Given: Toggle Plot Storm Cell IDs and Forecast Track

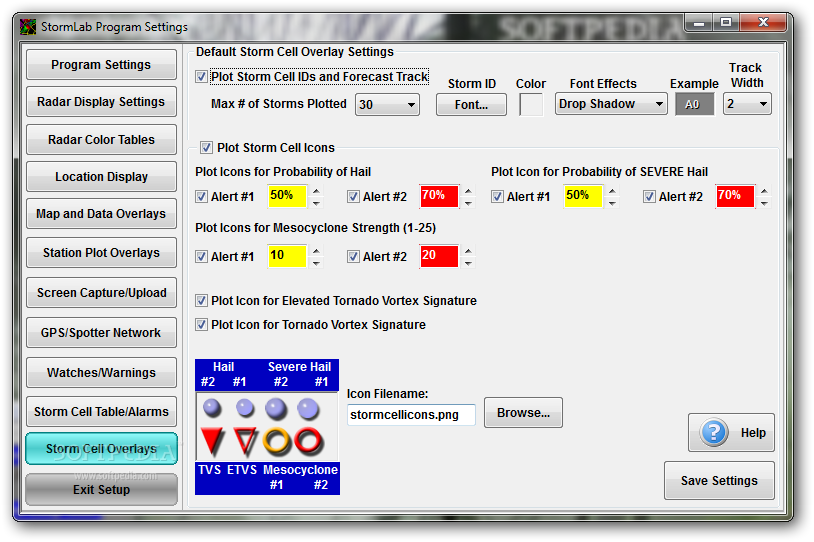Looking at the screenshot, I should [x=201, y=77].
